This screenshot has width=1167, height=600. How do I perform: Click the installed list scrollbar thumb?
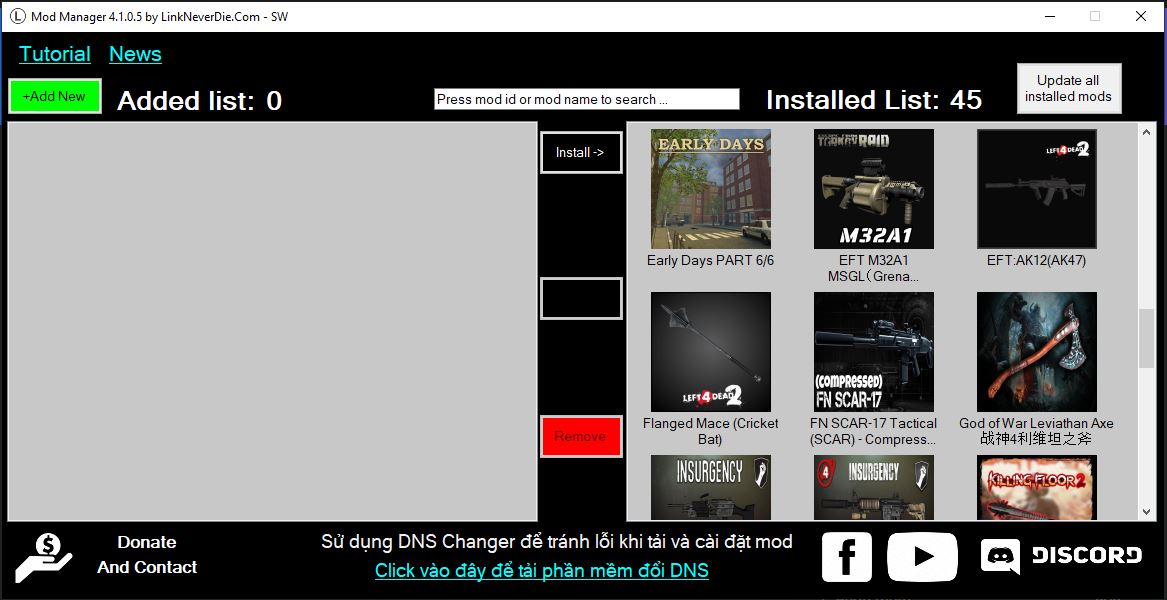click(x=1146, y=338)
